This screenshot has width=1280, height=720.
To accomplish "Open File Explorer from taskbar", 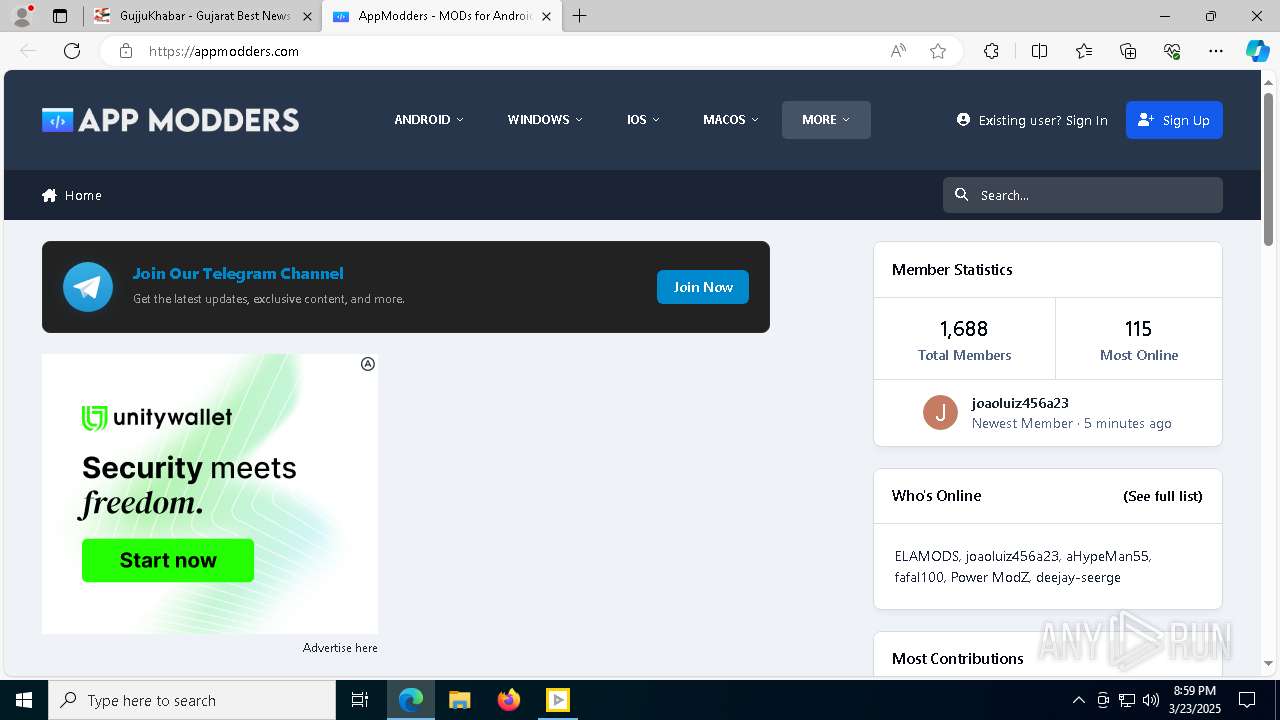I will point(460,700).
